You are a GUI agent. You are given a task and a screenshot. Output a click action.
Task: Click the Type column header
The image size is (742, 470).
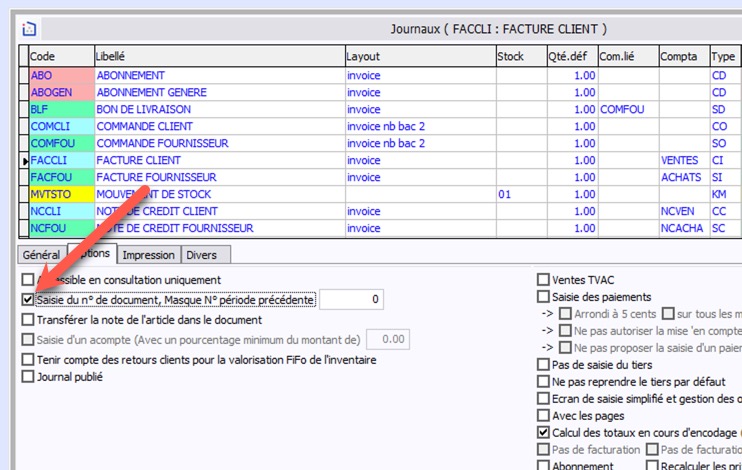725,56
